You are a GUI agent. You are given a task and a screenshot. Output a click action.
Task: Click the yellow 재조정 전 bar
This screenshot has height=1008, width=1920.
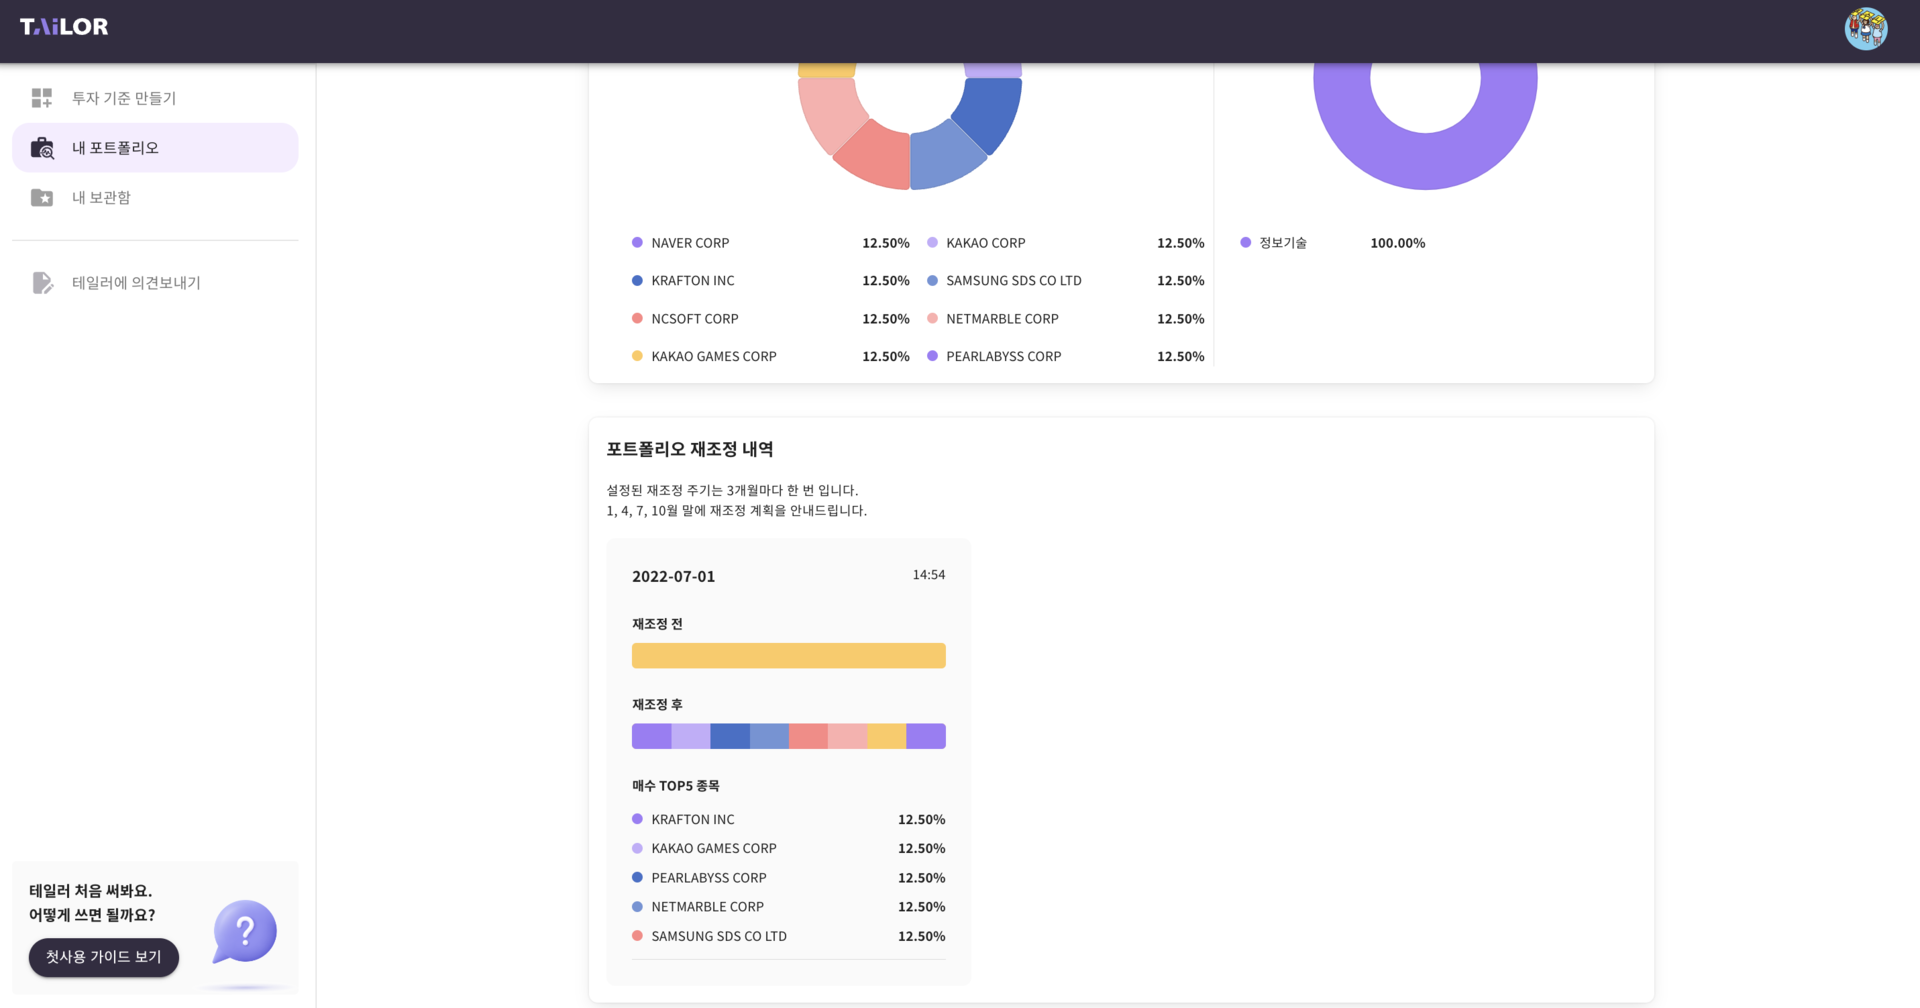789,656
